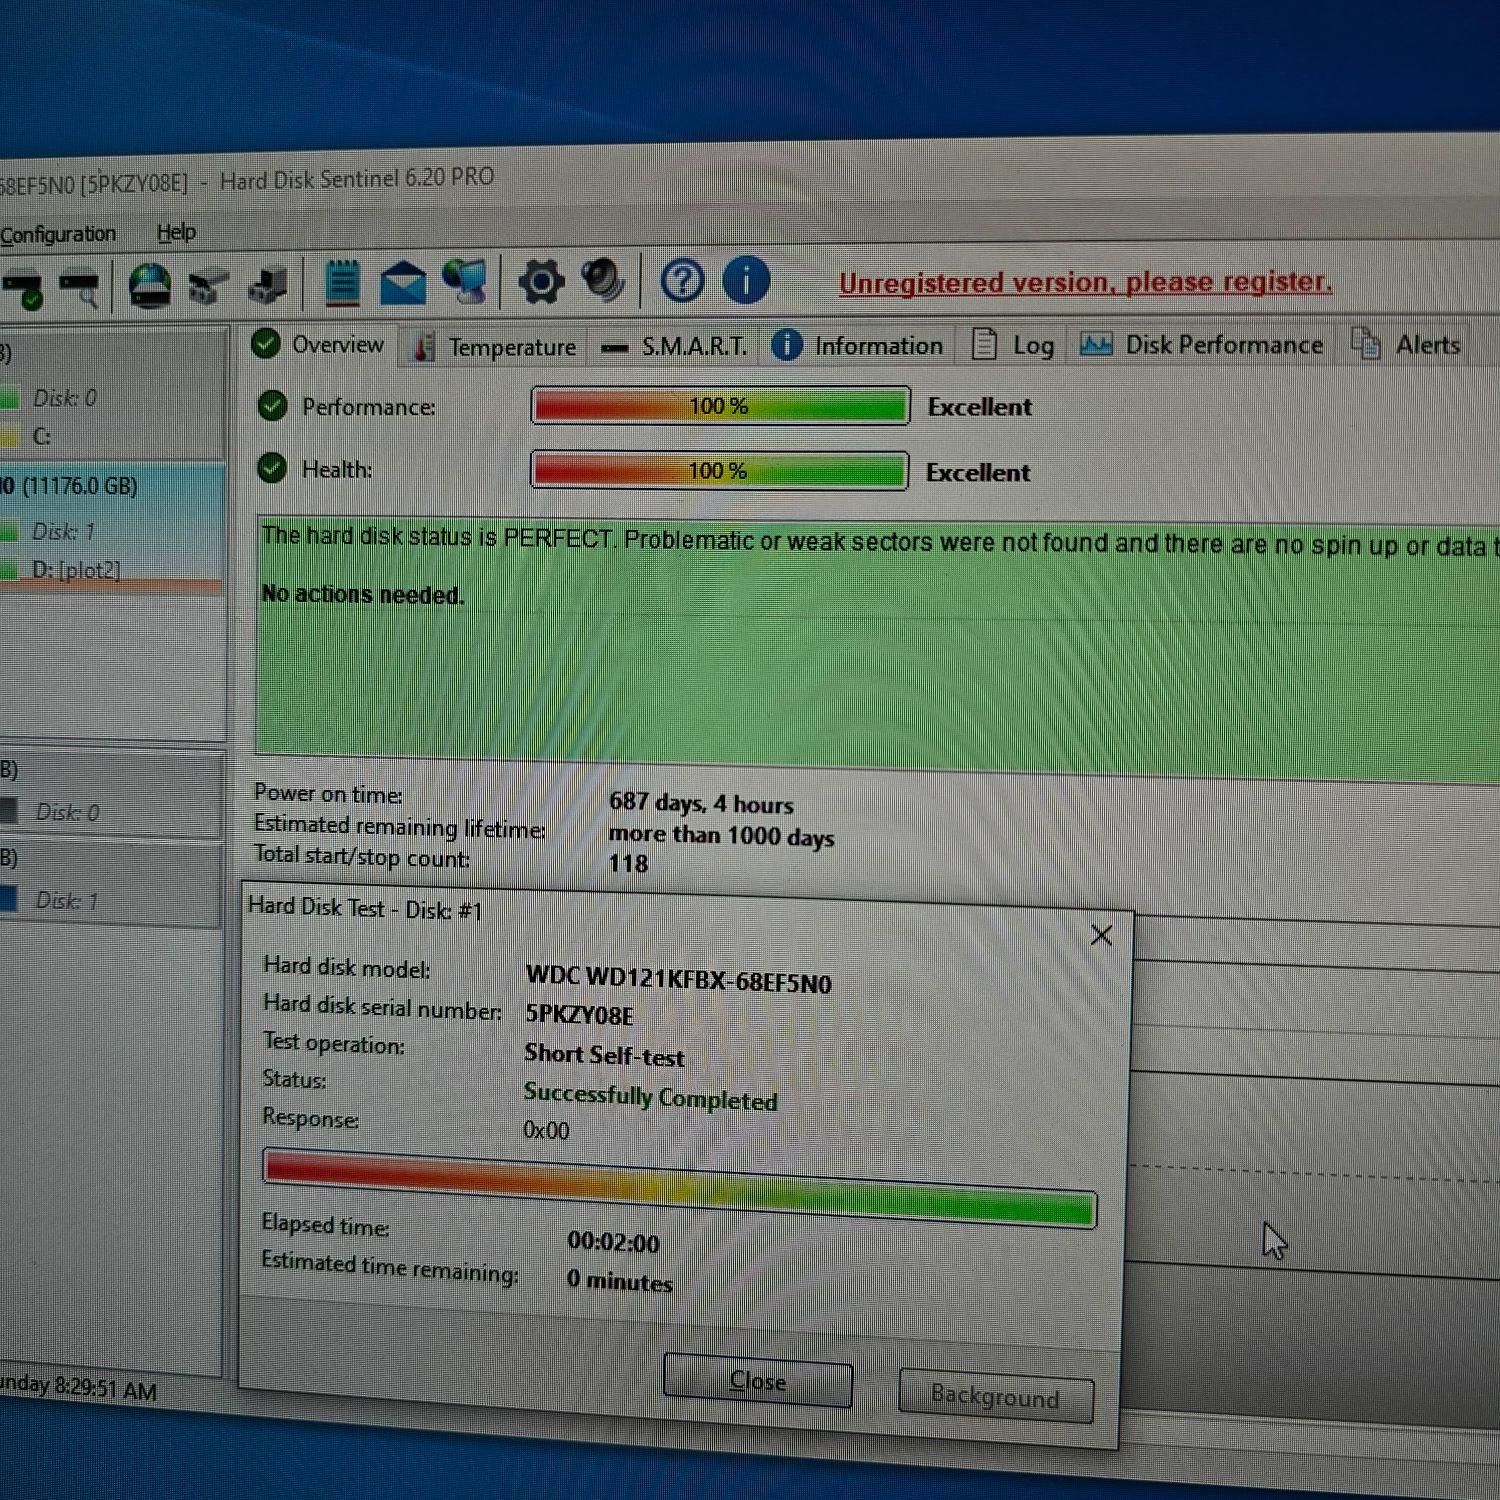
Task: Click the start/stop count value '118'
Action: point(628,863)
